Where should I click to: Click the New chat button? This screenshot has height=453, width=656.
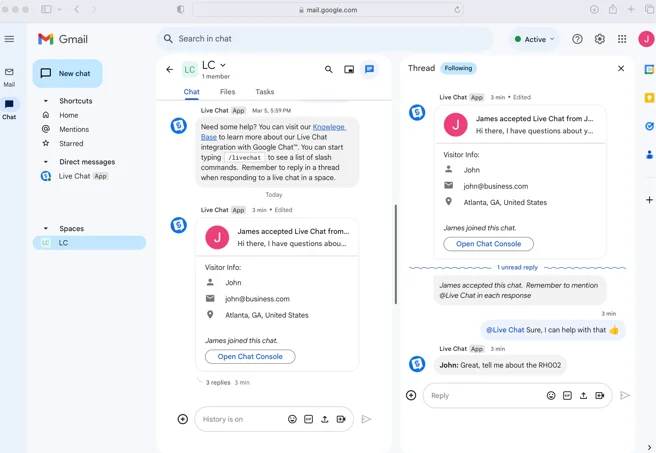point(68,73)
